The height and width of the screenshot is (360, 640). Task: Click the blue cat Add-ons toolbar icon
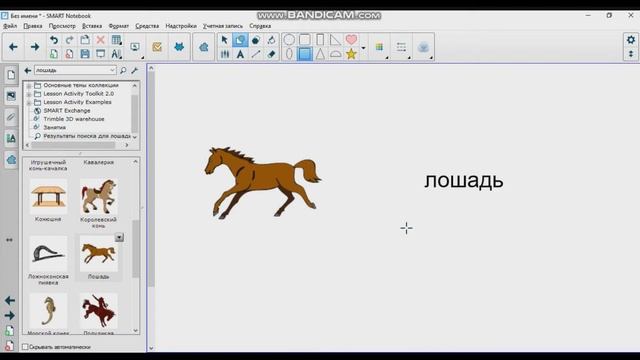(x=179, y=47)
